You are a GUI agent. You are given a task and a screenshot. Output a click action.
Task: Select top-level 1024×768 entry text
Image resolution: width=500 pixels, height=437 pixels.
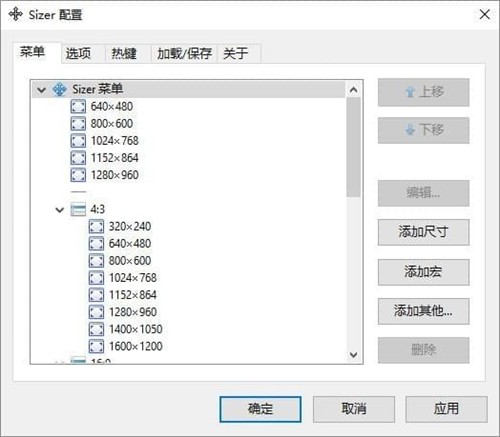point(115,141)
